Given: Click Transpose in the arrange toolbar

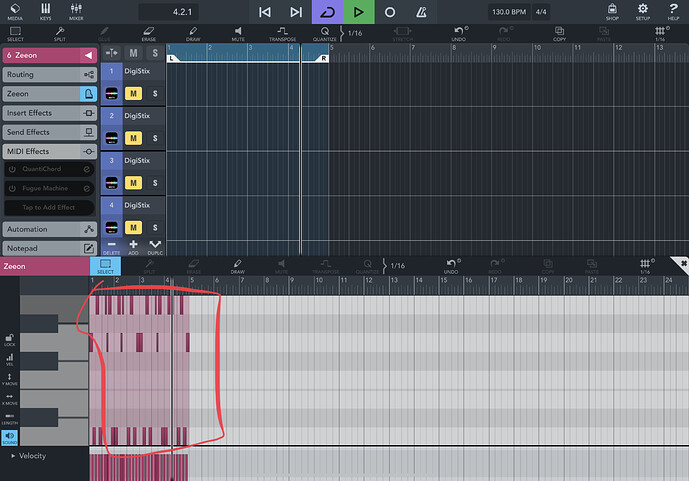Looking at the screenshot, I should 282,34.
